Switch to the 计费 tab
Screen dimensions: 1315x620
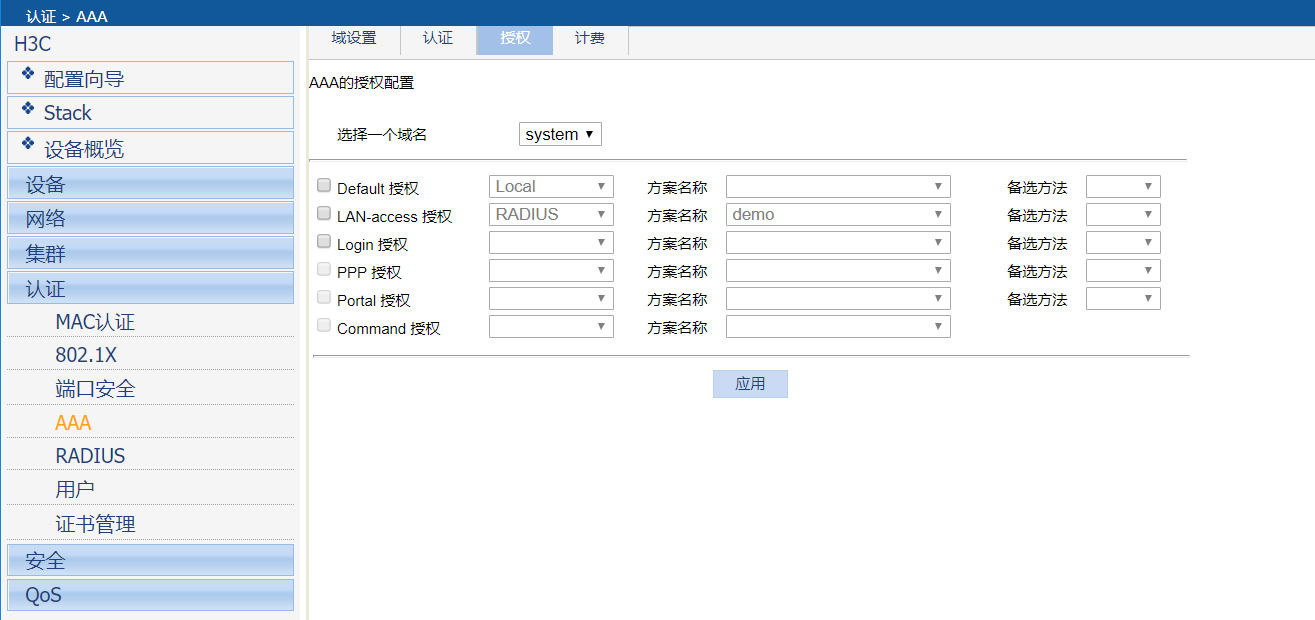[x=590, y=38]
